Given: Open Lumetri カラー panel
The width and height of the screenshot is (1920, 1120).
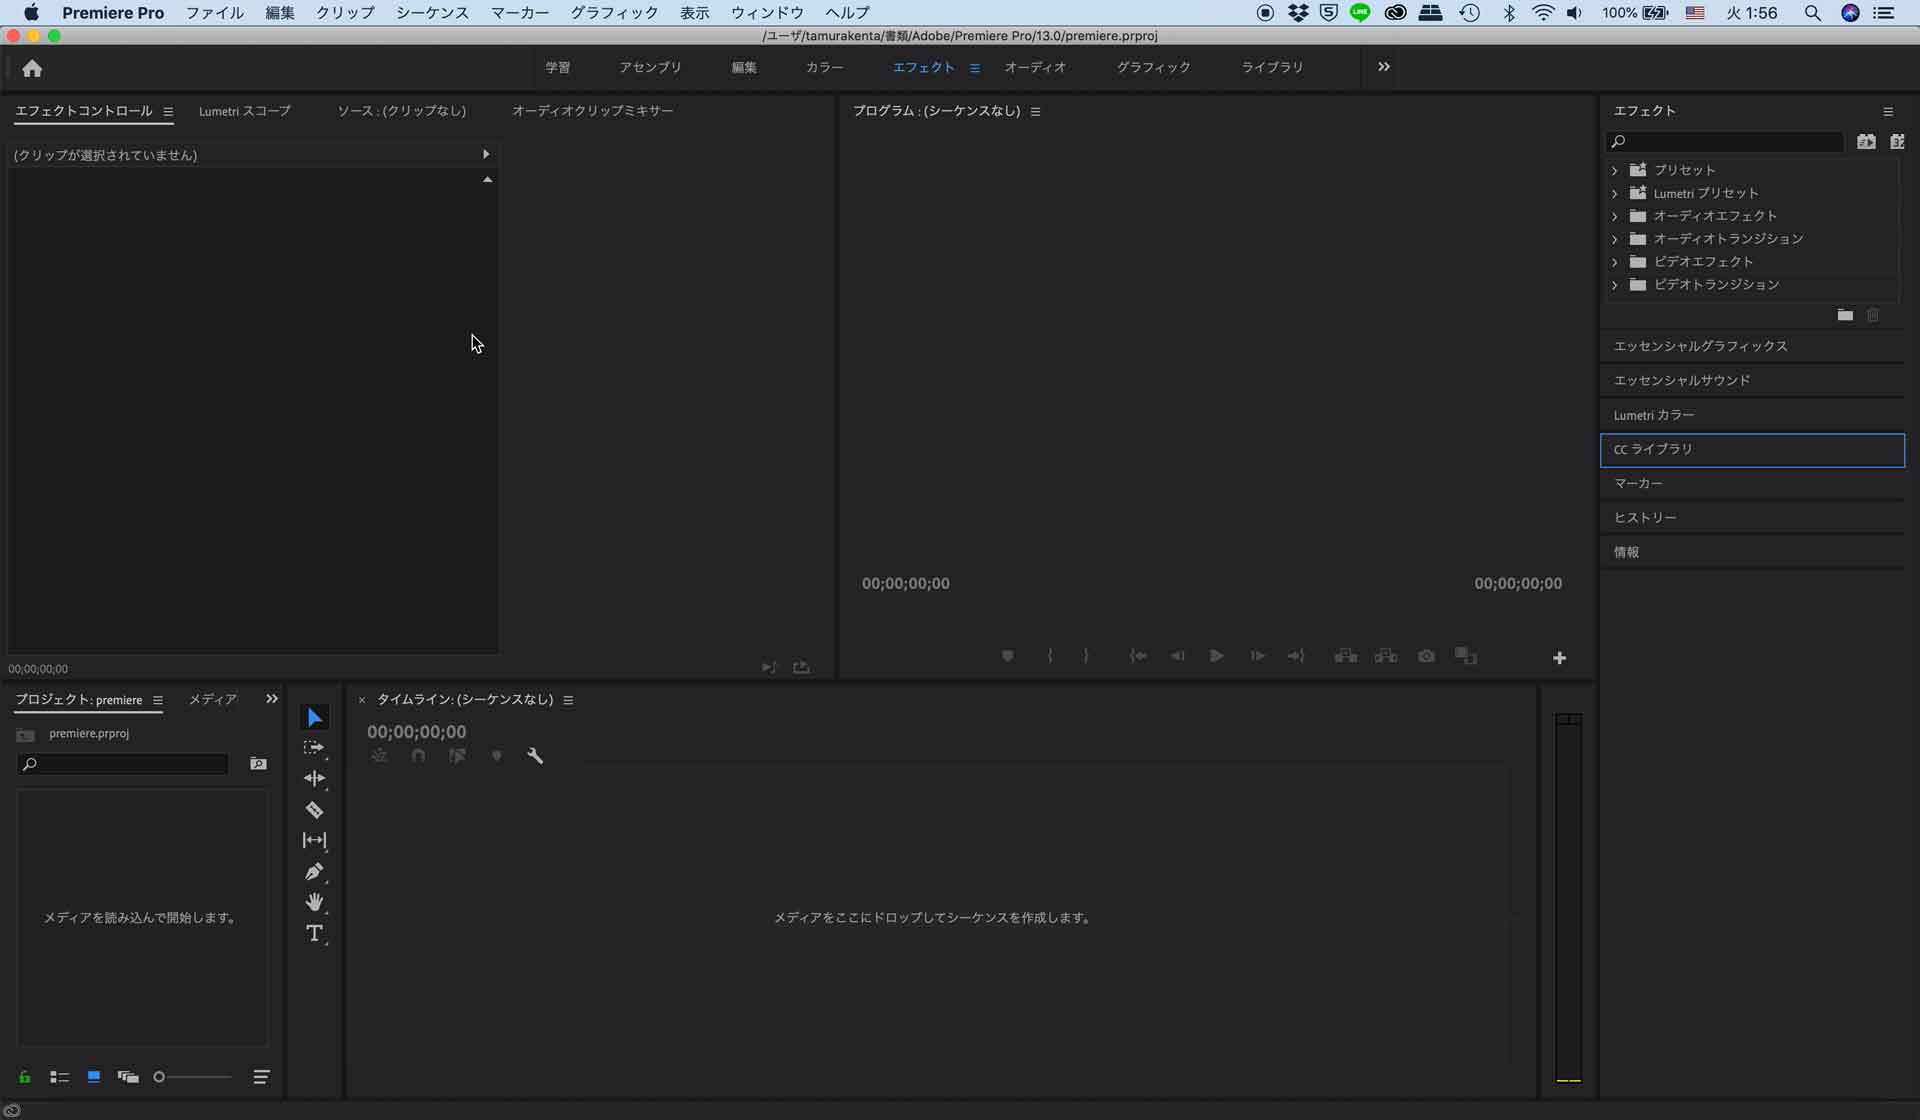Looking at the screenshot, I should pos(1752,415).
